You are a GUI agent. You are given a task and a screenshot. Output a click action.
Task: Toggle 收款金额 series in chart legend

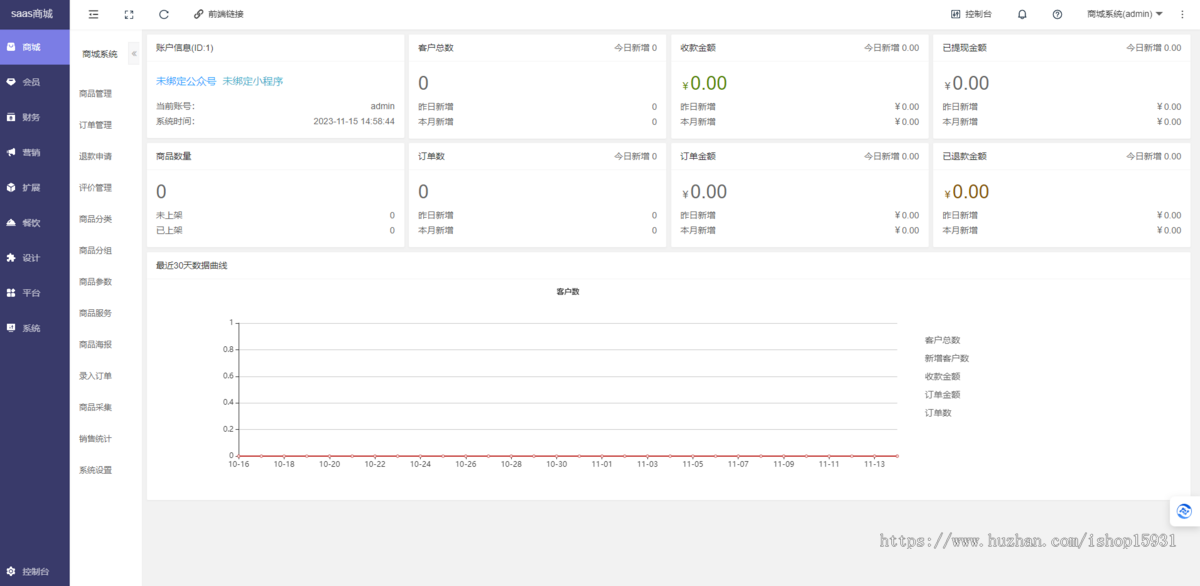(x=942, y=377)
